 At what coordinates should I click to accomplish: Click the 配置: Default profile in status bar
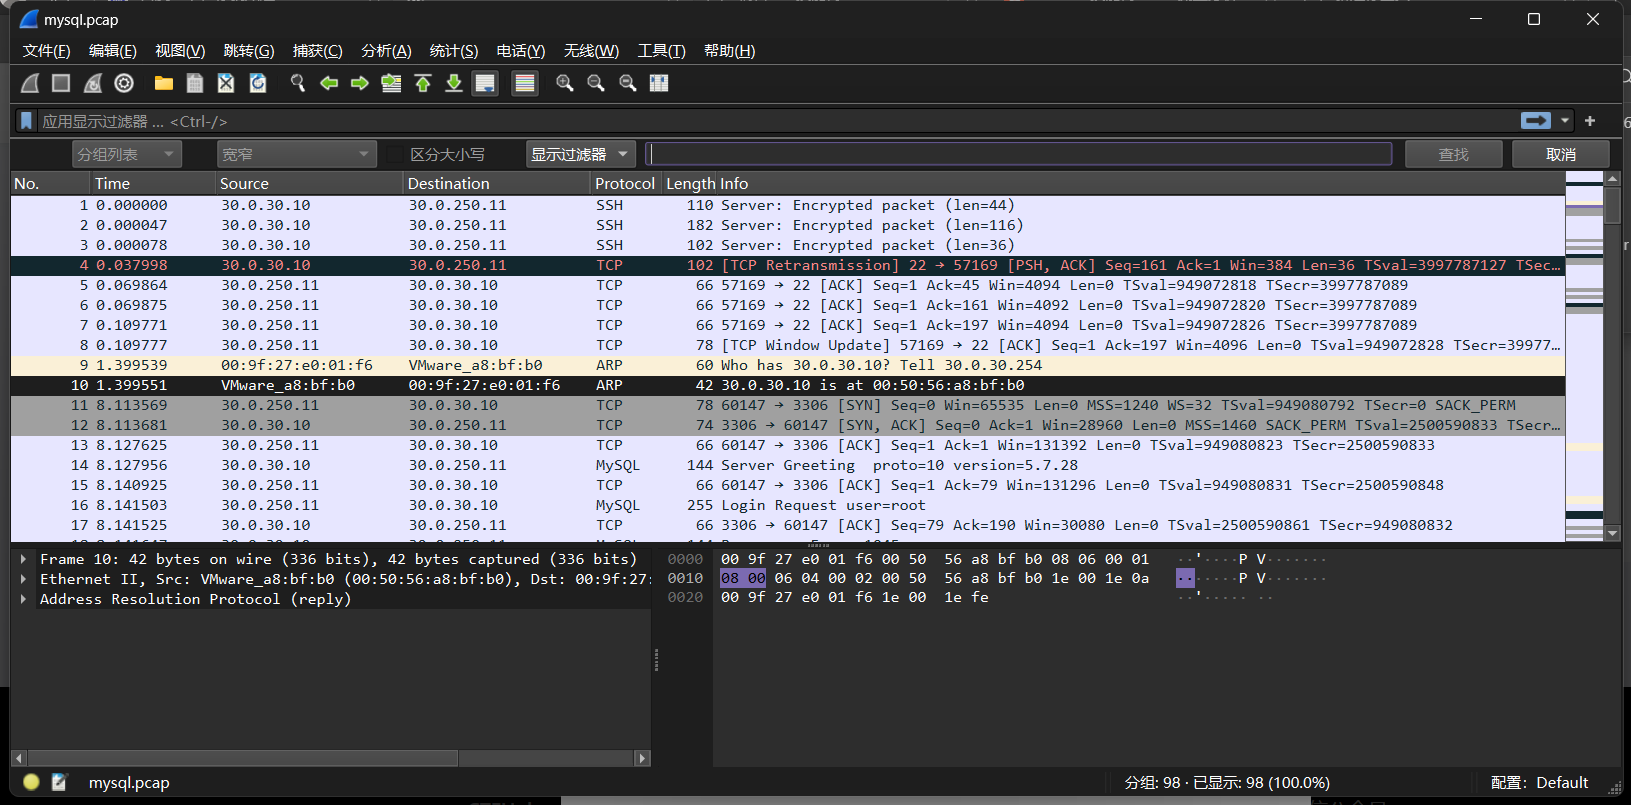pos(1539,782)
